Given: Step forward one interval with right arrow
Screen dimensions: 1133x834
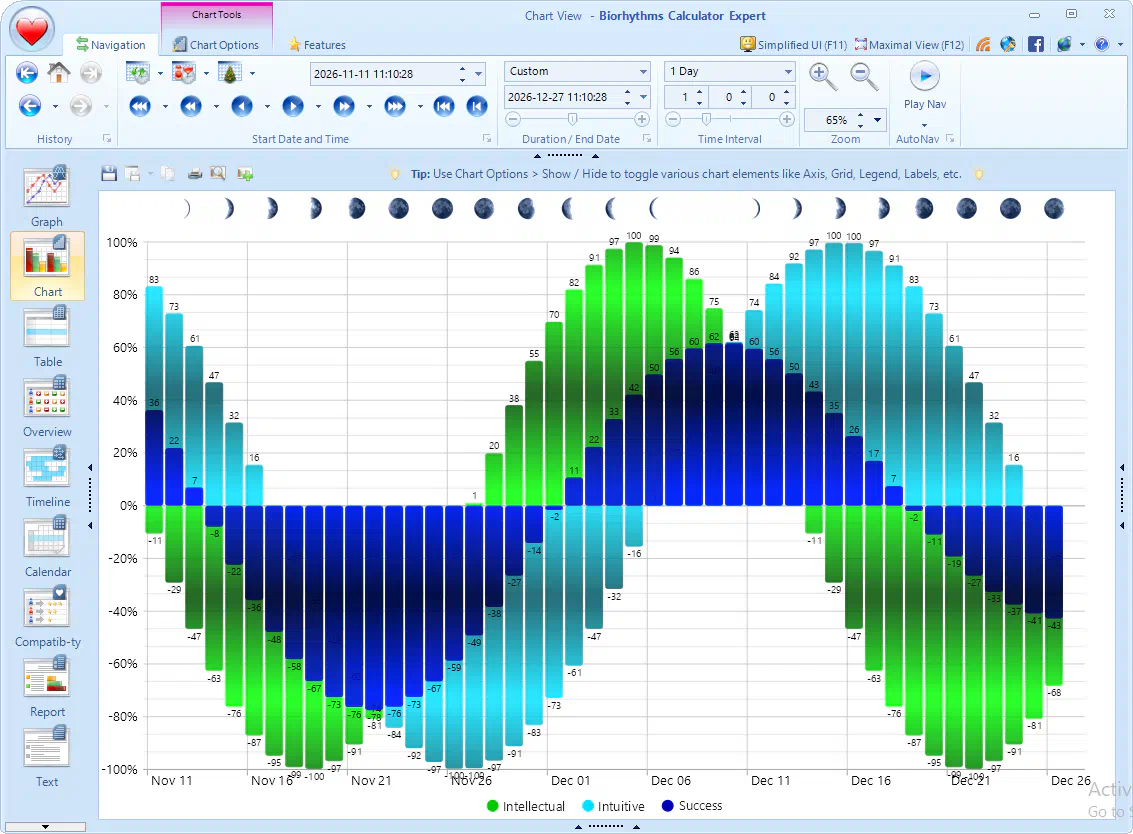Looking at the screenshot, I should pos(293,107).
